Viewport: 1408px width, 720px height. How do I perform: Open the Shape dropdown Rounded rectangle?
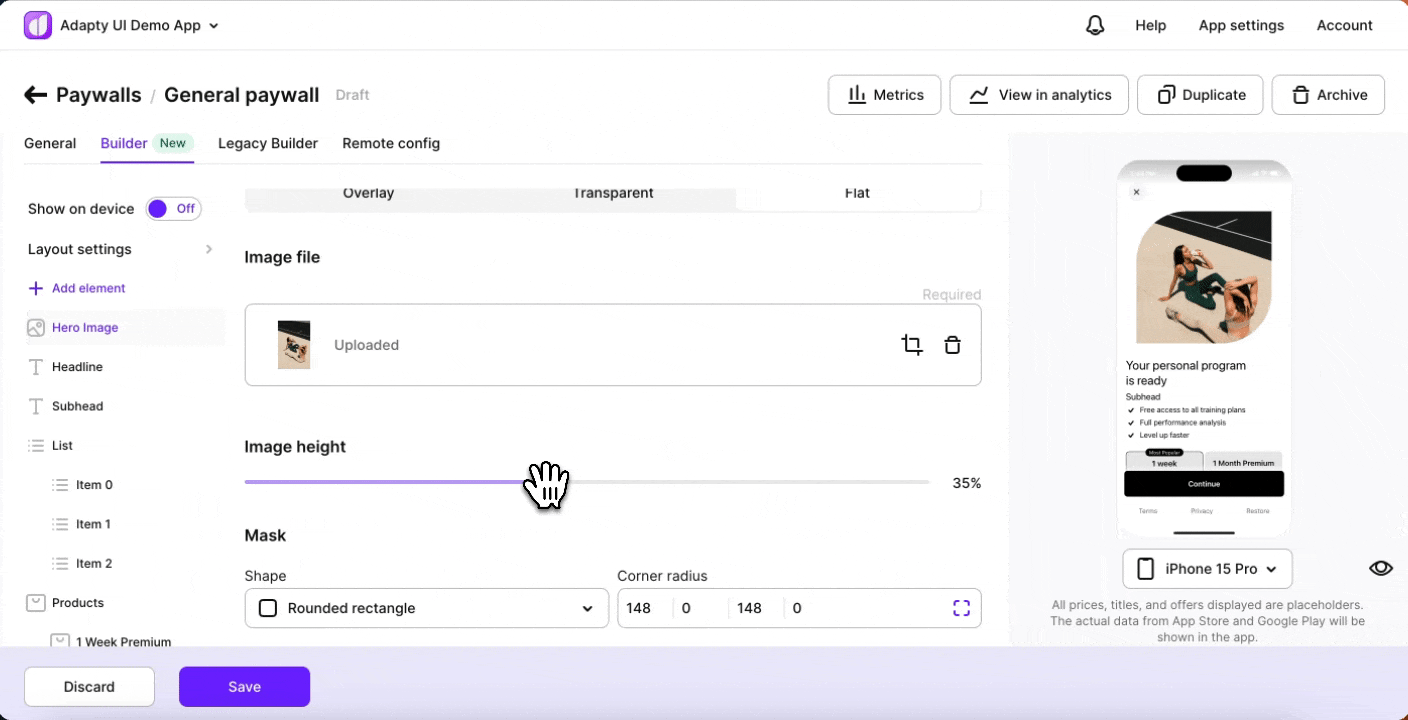tap(426, 608)
